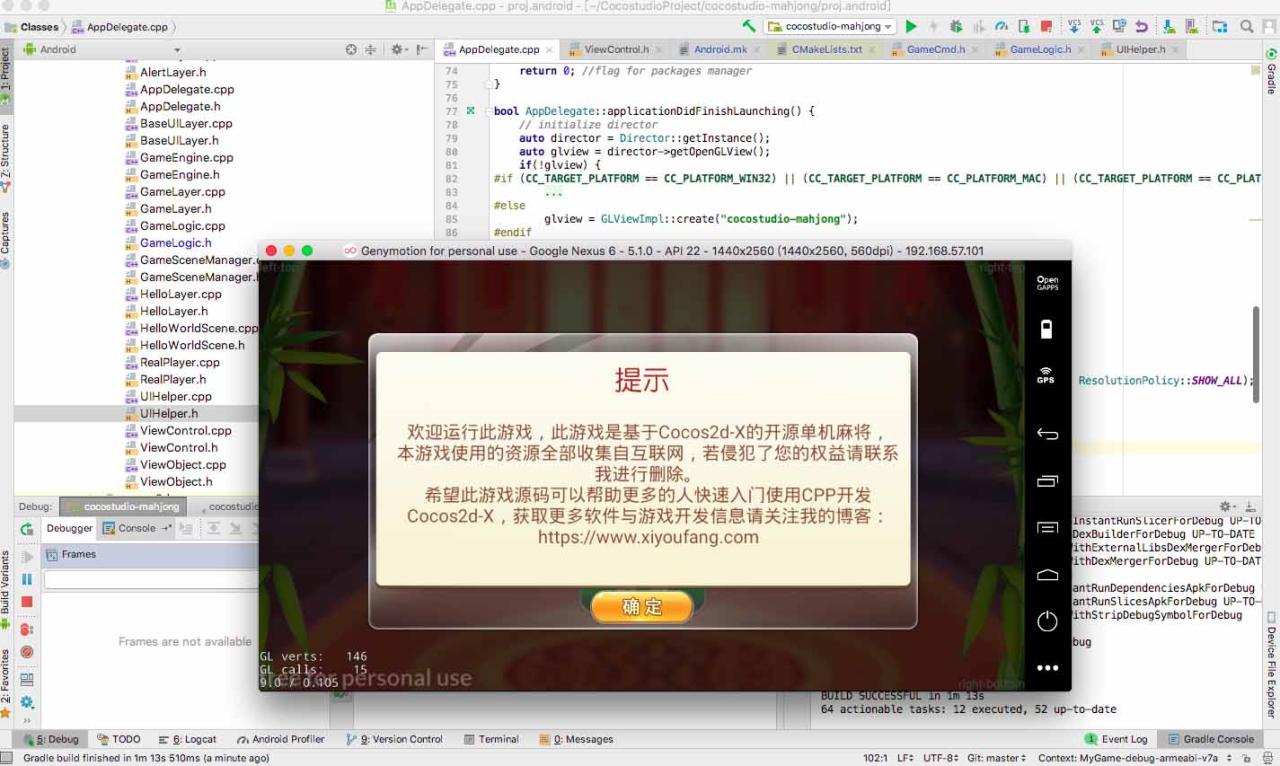Click the red Stop button in main toolbar
The image size is (1280, 766).
pyautogui.click(x=1046, y=27)
